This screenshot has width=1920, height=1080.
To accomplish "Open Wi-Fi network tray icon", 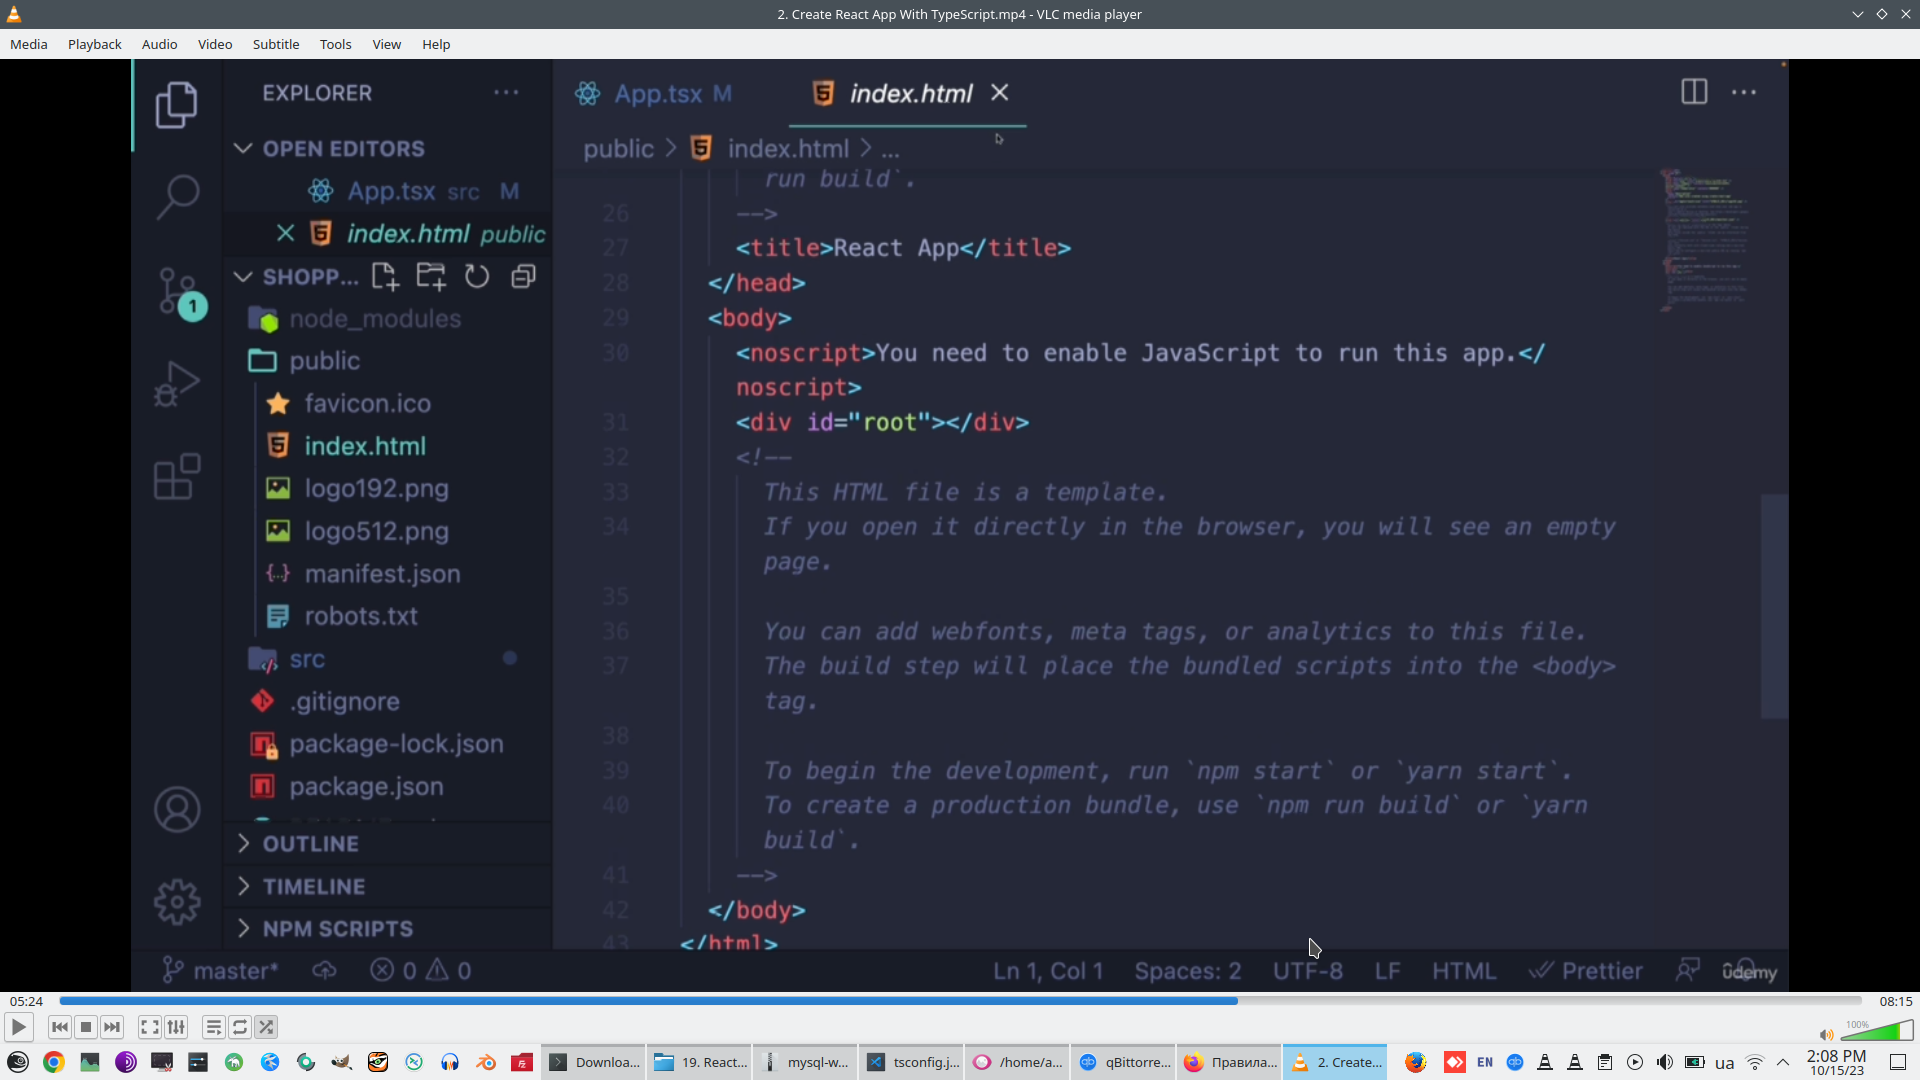I will 1755,1062.
